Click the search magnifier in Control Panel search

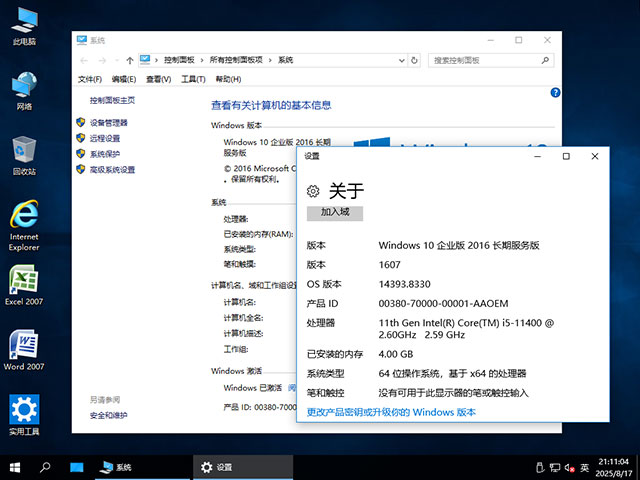tap(545, 60)
